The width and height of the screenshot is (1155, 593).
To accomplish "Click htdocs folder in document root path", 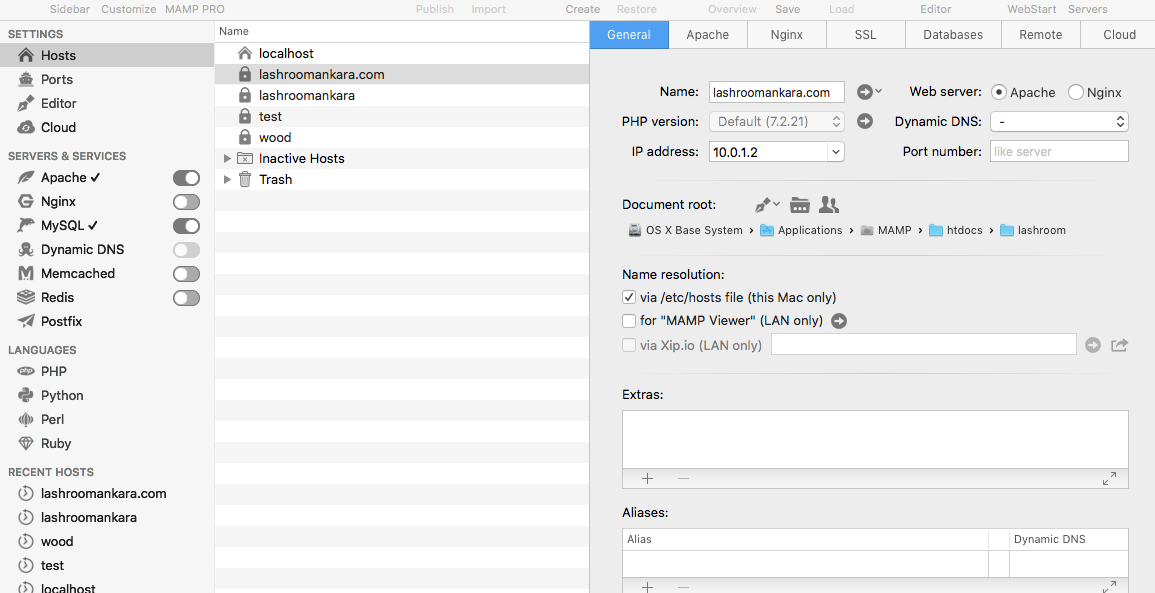I will (x=956, y=230).
